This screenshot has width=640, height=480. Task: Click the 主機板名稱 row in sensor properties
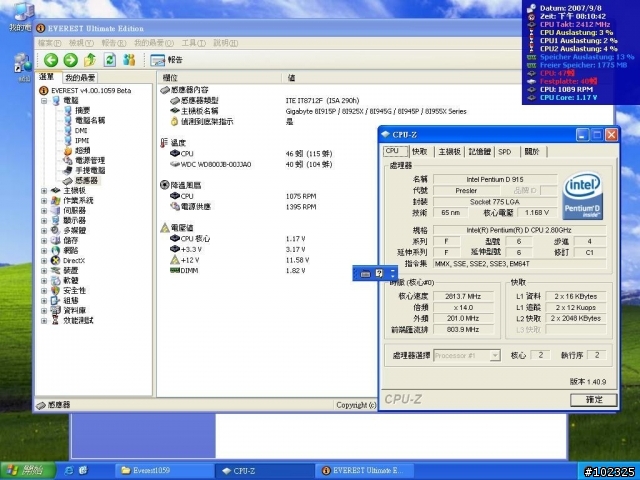318,111
